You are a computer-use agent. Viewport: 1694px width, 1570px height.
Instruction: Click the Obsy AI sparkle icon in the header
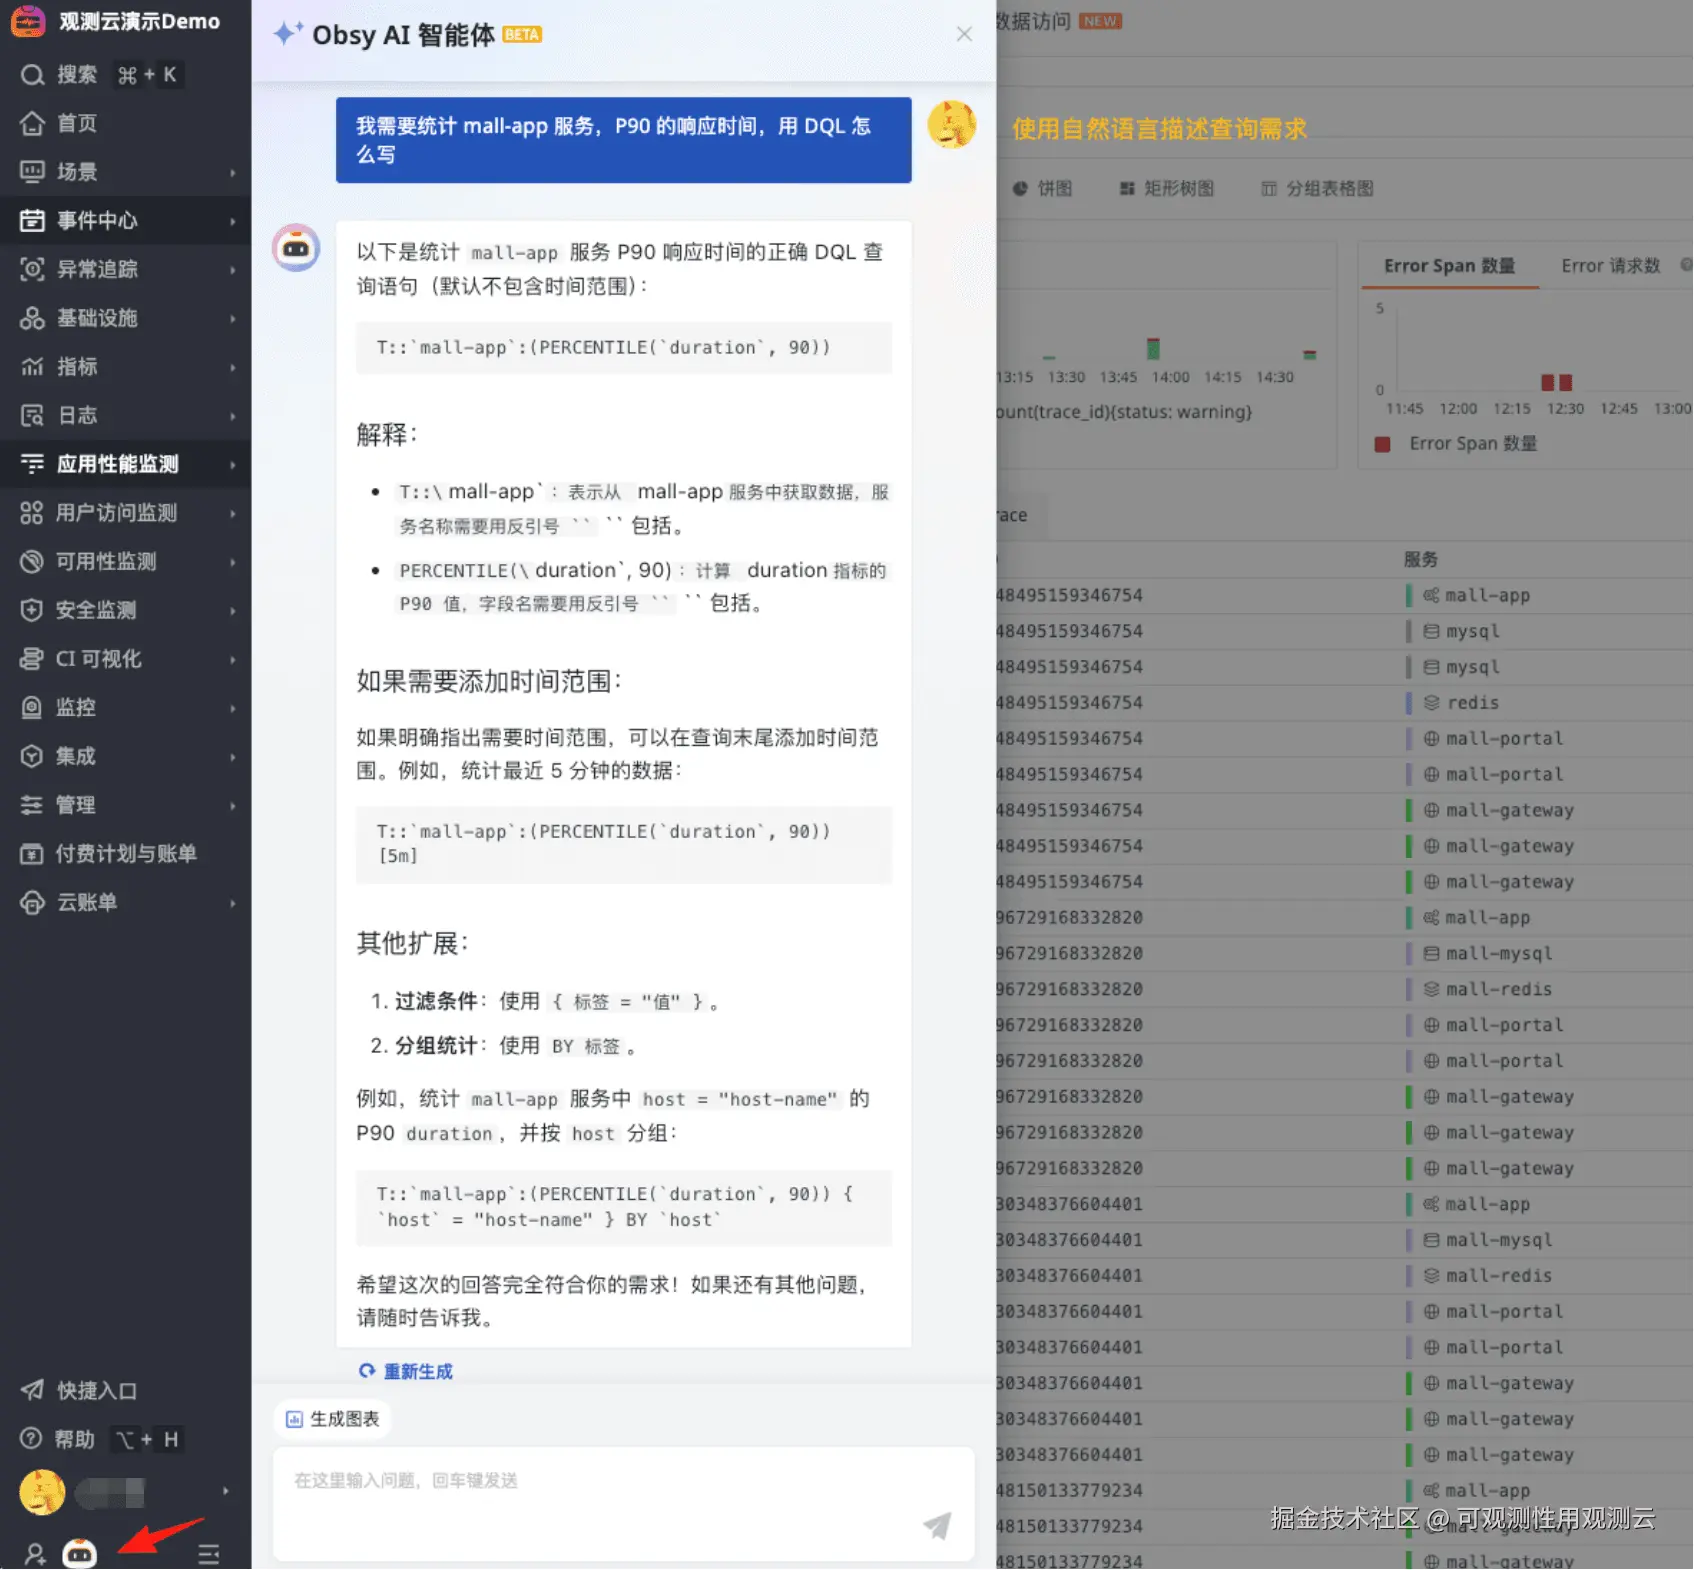[288, 34]
